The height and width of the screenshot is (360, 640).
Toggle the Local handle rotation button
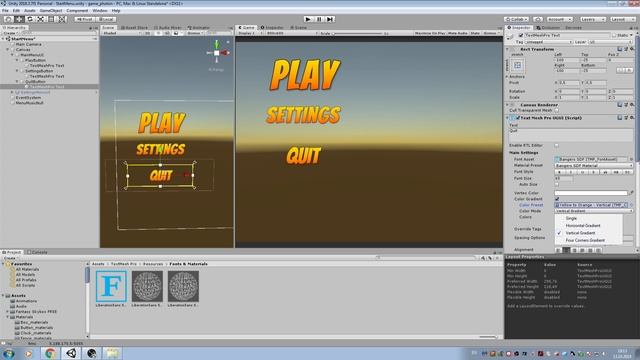tap(106, 19)
